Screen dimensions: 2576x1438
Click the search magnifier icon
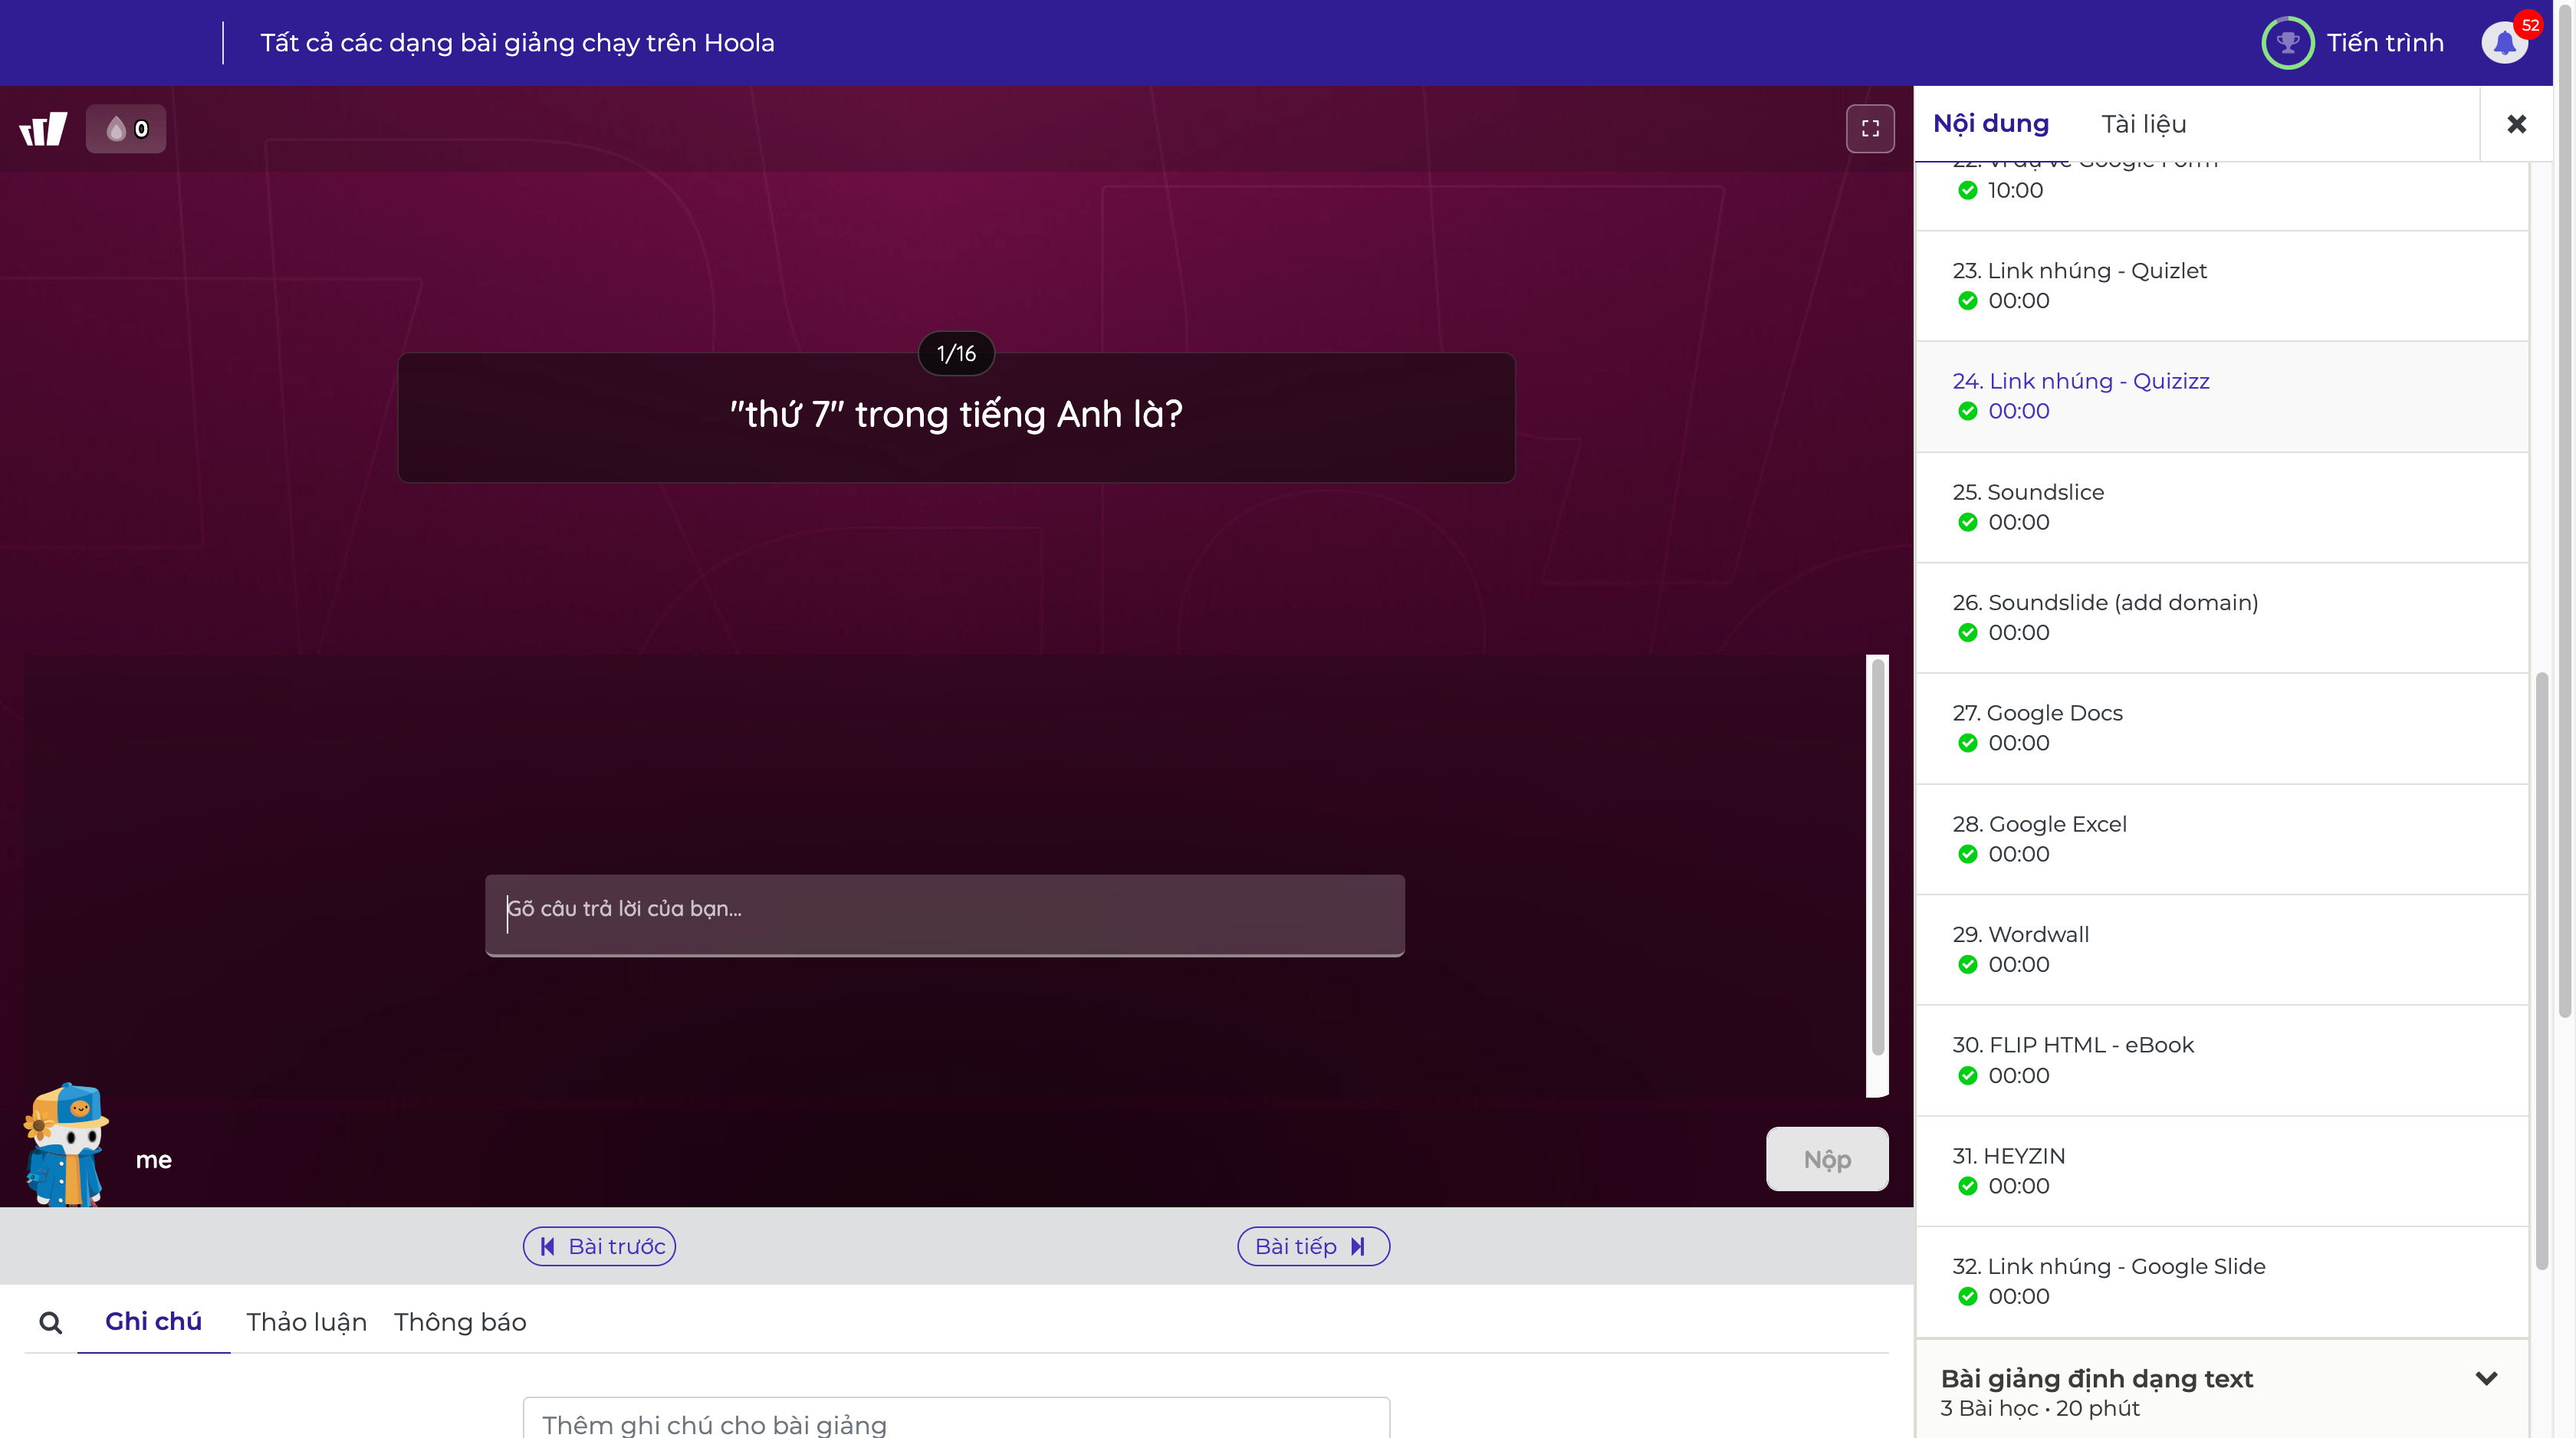[x=50, y=1322]
